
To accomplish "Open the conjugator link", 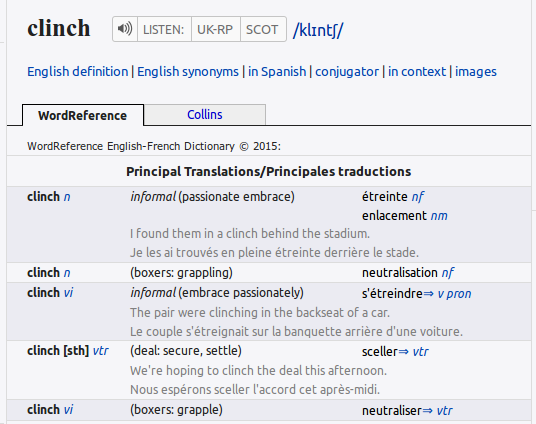I will pyautogui.click(x=347, y=72).
